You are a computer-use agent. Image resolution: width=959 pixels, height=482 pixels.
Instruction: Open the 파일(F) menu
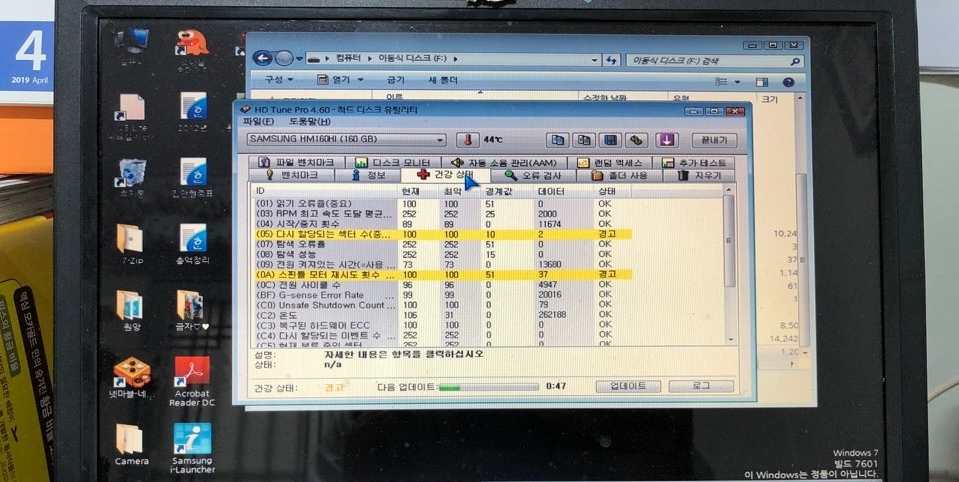click(258, 121)
